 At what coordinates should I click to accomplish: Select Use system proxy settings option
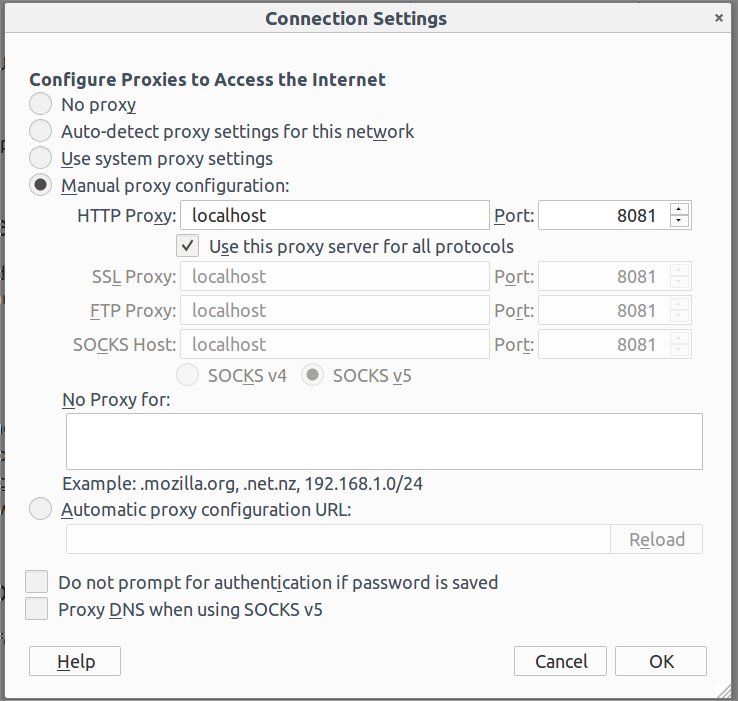[40, 158]
